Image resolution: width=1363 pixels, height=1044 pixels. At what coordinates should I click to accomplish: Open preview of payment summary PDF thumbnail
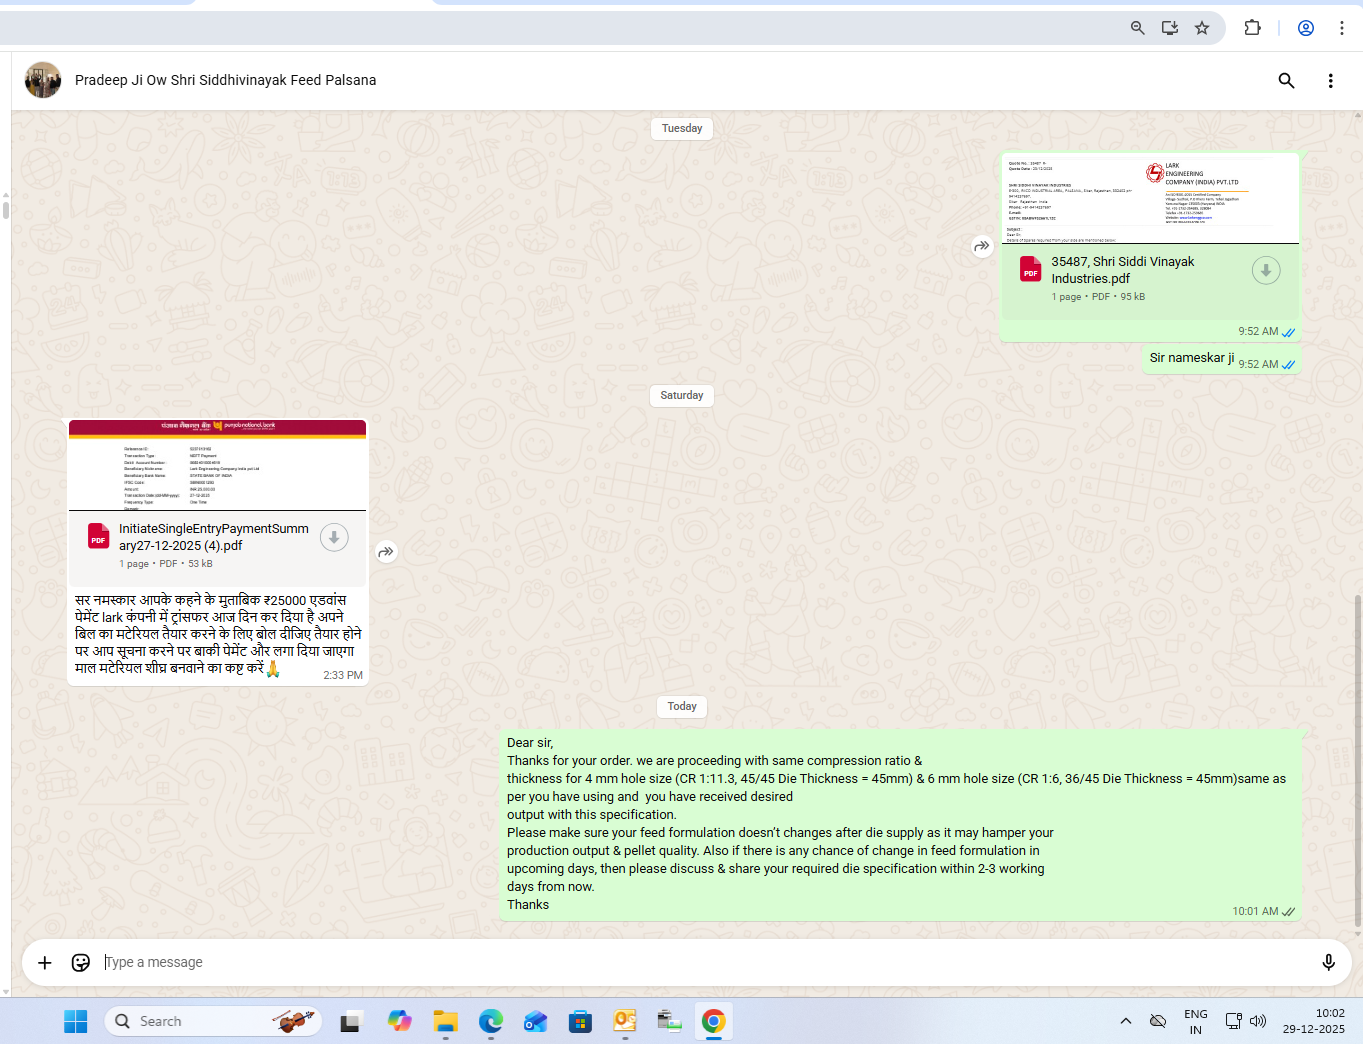[x=217, y=466]
